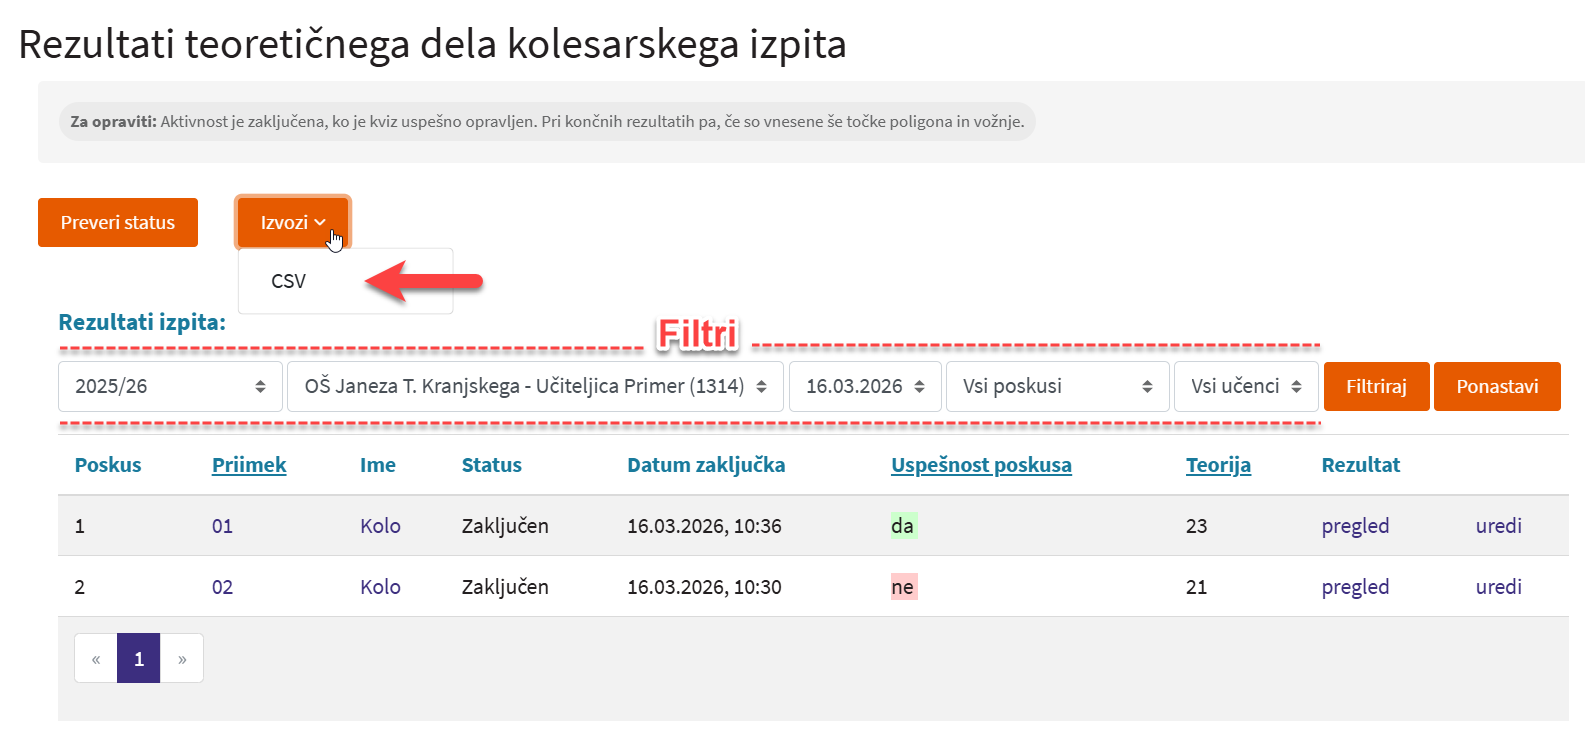Expand the Vsi učenci filter

pyautogui.click(x=1245, y=386)
